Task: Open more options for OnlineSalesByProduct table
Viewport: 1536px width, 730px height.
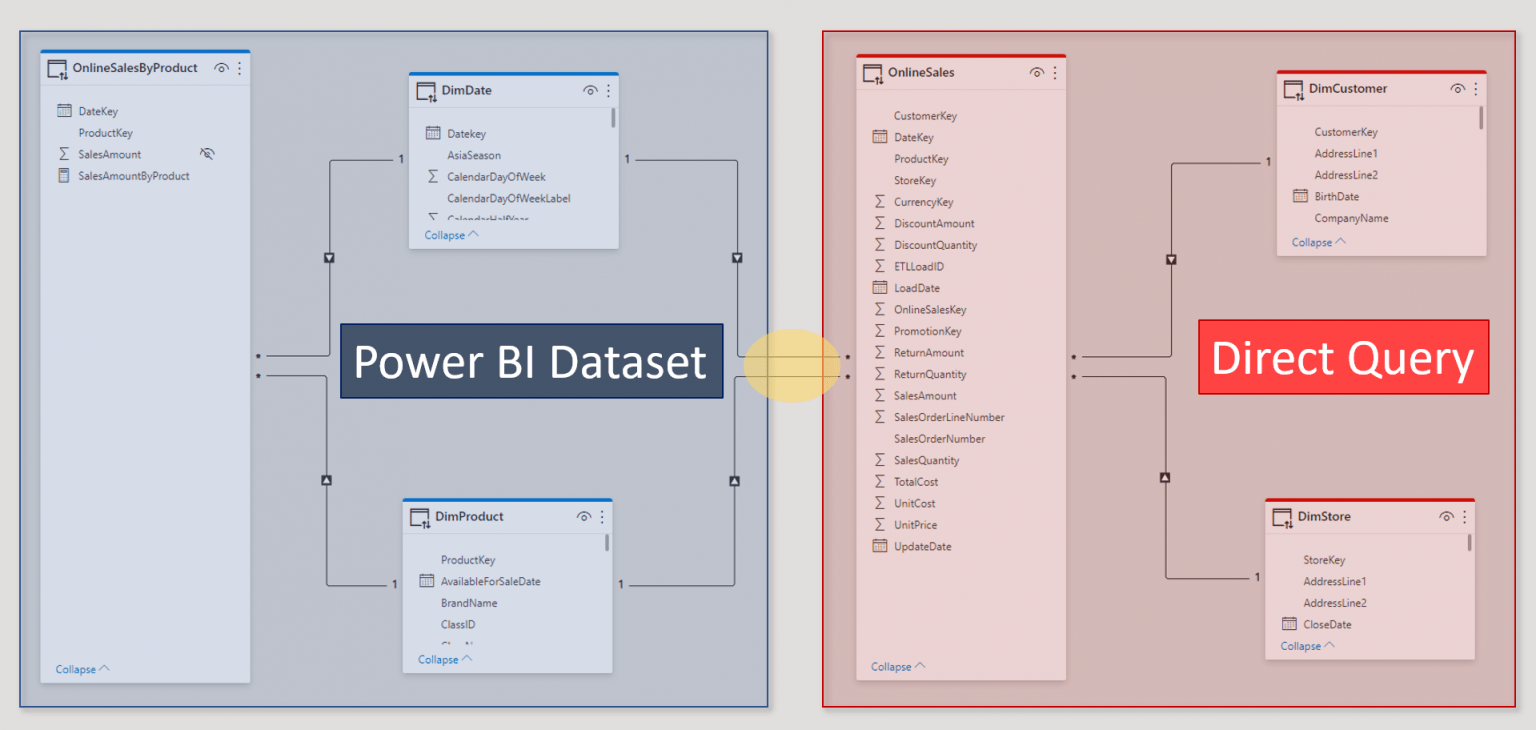Action: (240, 68)
